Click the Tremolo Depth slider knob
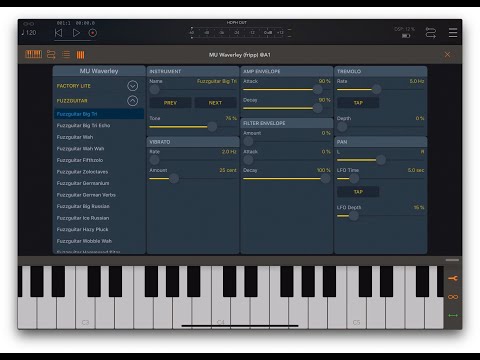 click(342, 127)
